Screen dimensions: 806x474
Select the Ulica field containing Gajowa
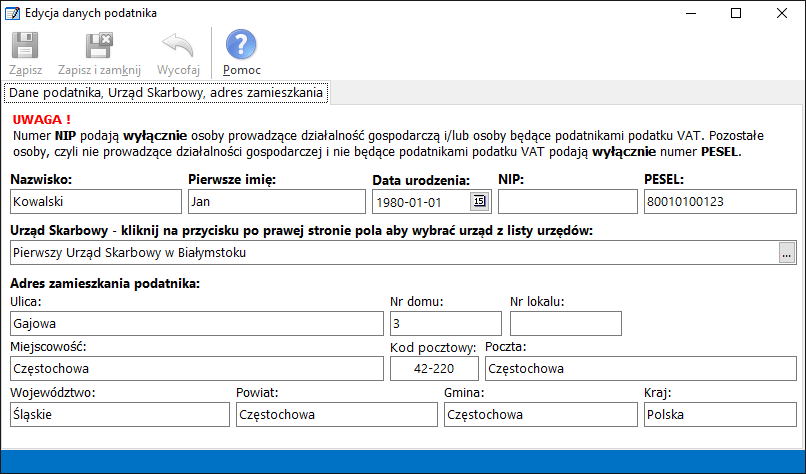196,324
